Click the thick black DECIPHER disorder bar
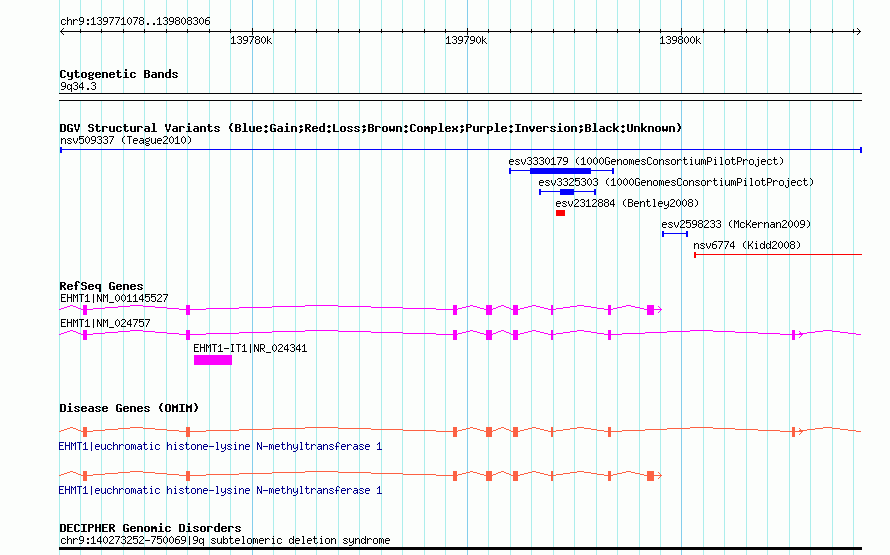Image resolution: width=890 pixels, height=555 pixels. 460,549
